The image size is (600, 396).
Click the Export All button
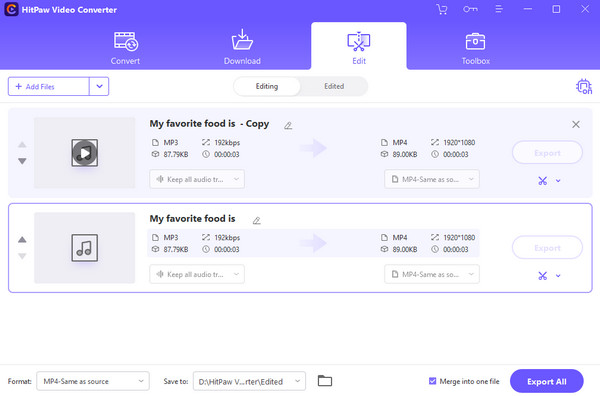(546, 381)
